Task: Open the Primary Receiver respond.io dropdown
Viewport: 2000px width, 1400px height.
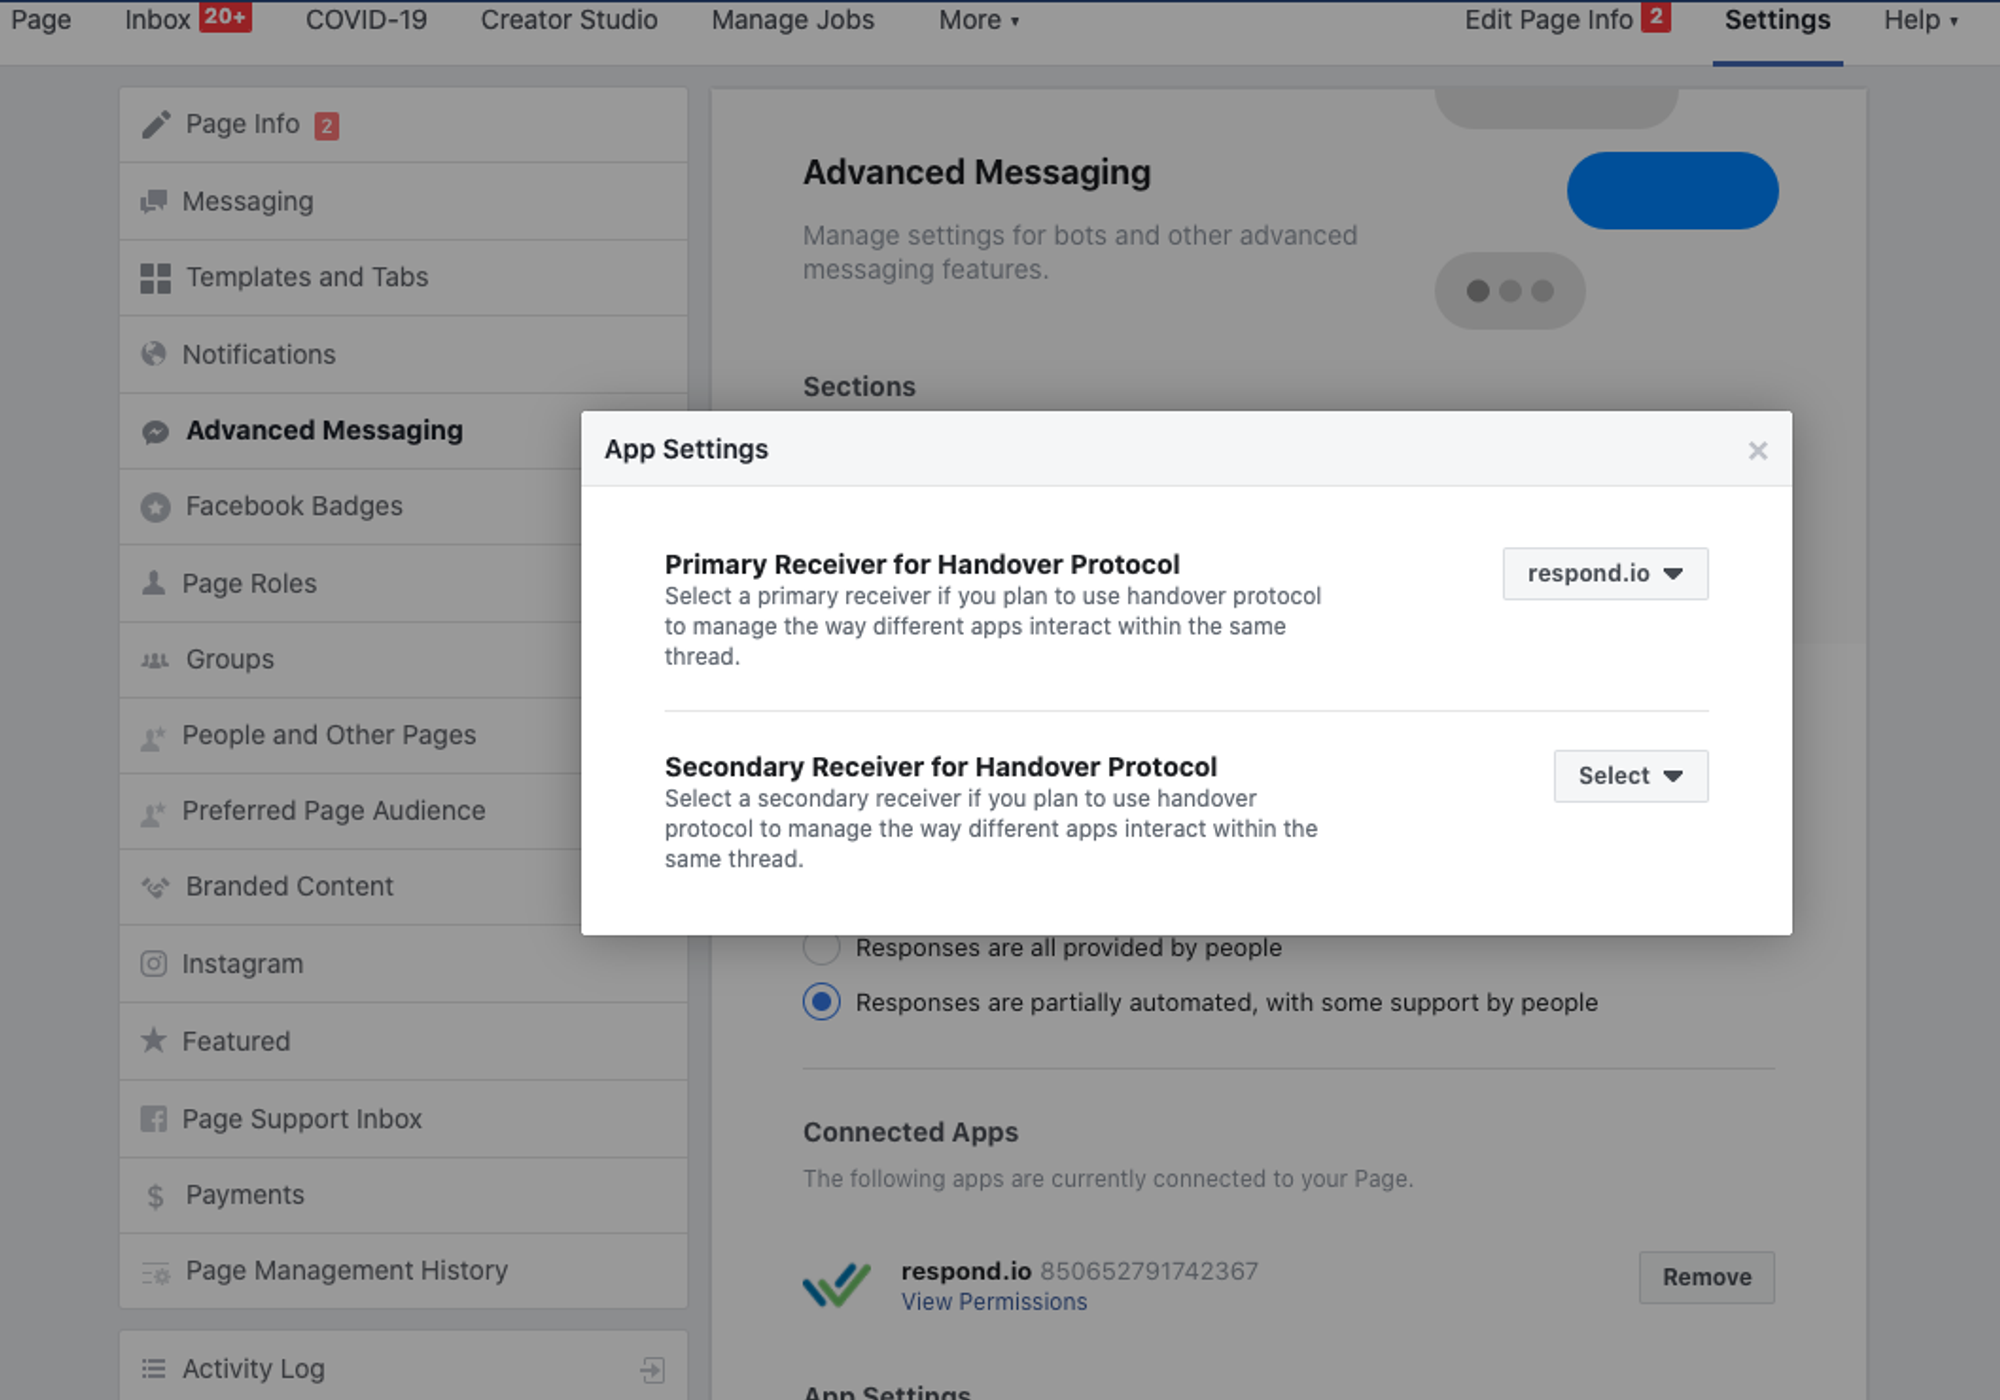Action: 1605,574
